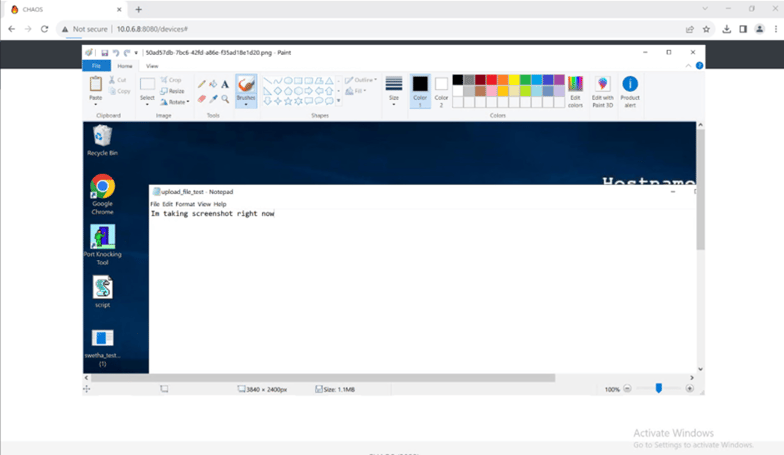Click the zoom slider handle
784x455 pixels.
pyautogui.click(x=657, y=388)
